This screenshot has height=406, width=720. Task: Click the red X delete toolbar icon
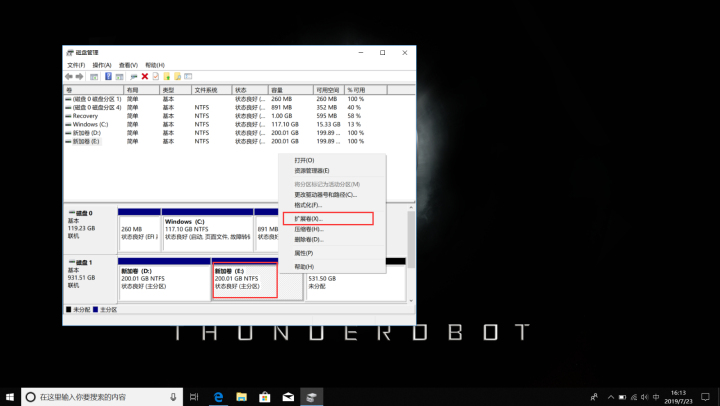tap(145, 76)
